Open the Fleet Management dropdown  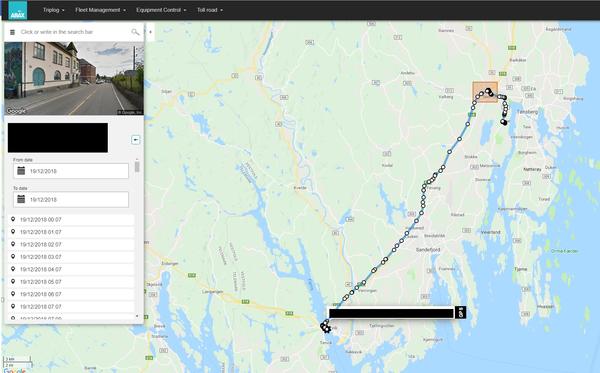[100, 10]
